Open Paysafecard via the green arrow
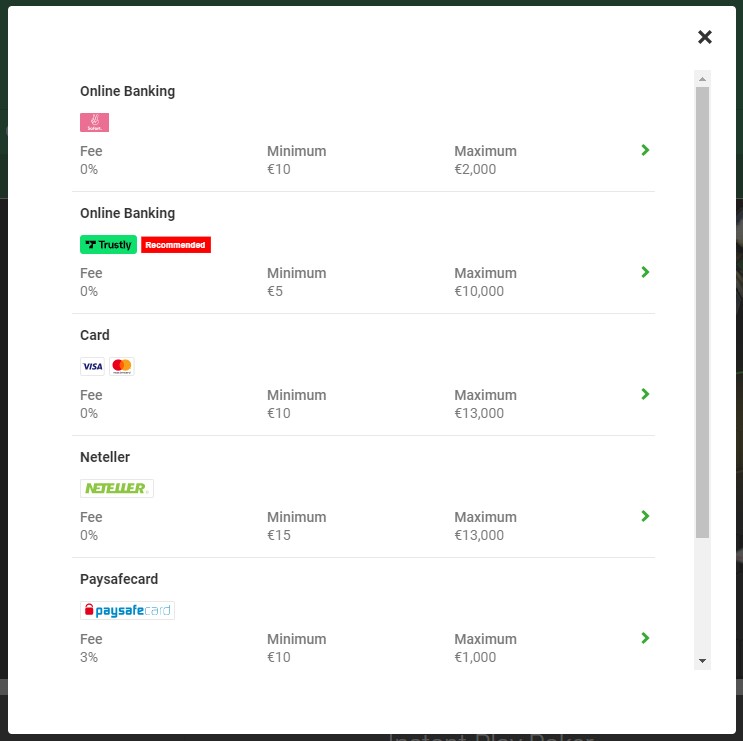Screen dimensions: 743x741 pos(645,638)
